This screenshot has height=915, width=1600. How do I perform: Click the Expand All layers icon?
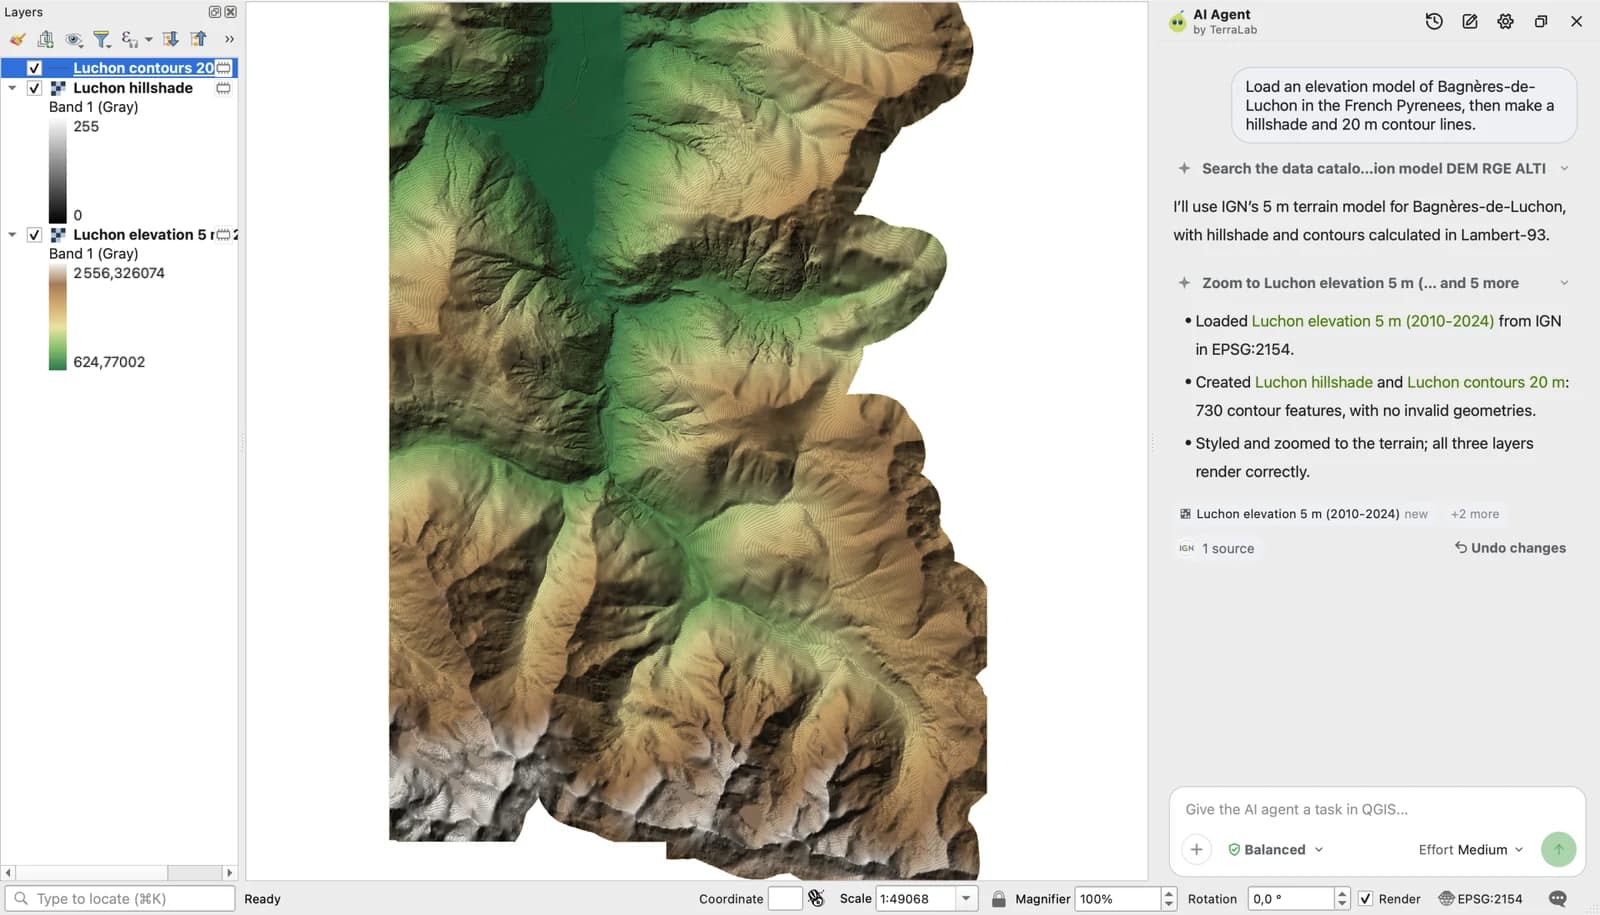pyautogui.click(x=171, y=39)
